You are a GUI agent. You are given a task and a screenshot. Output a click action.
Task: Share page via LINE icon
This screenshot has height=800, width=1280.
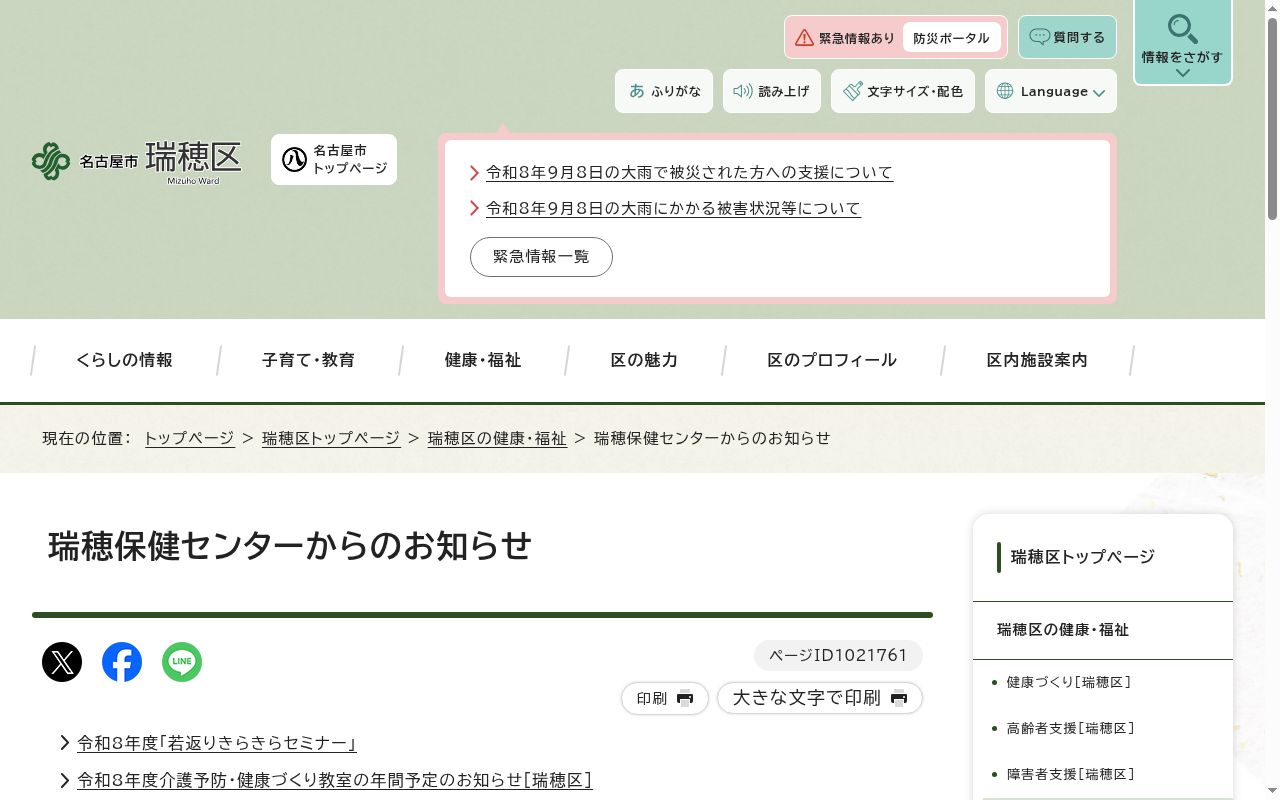[x=182, y=662]
